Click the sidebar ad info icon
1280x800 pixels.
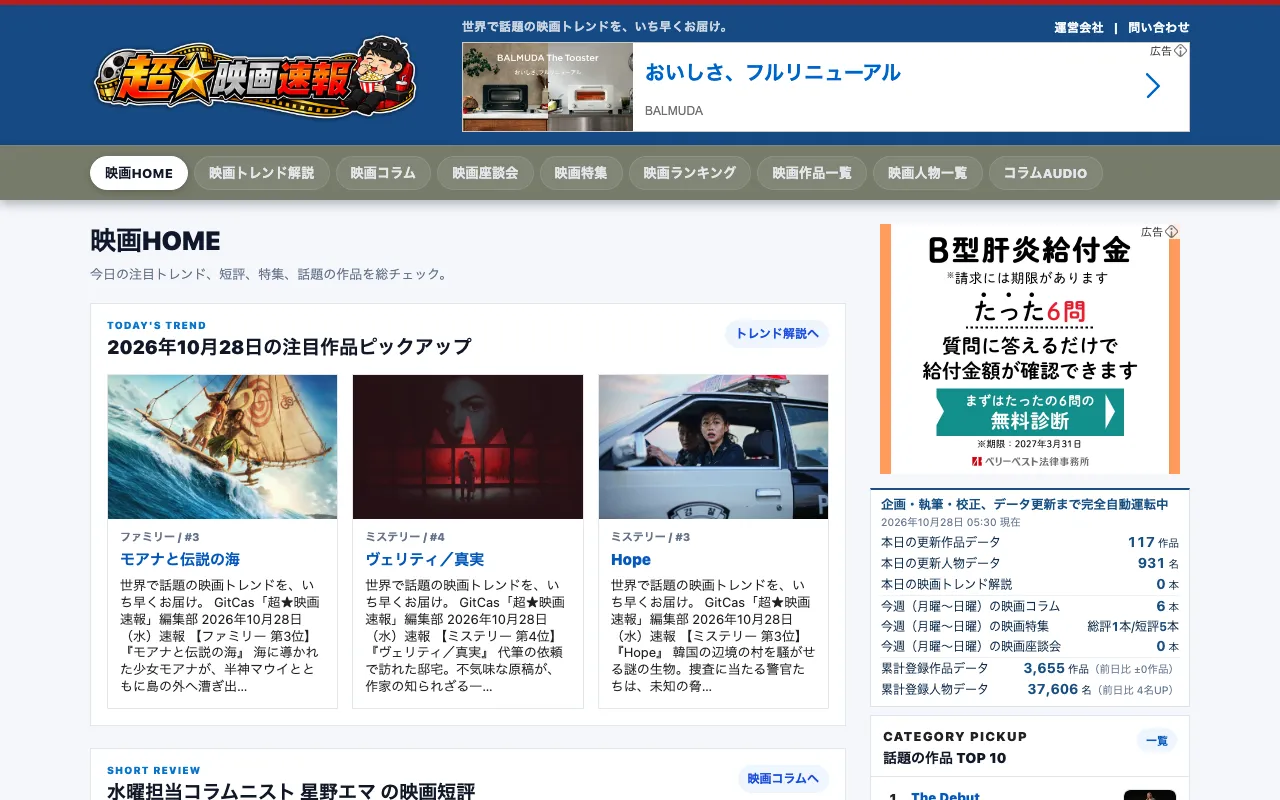pos(1172,231)
